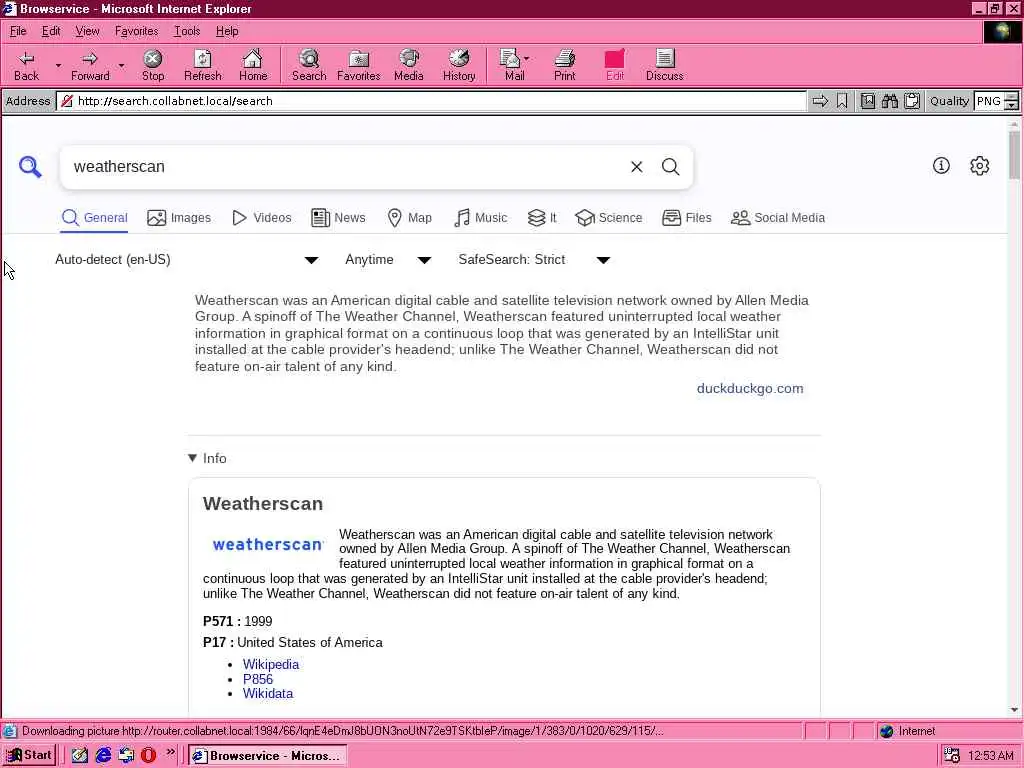Click the bookmark icon beside address bar
Screen dimensions: 1024x768
click(842, 101)
